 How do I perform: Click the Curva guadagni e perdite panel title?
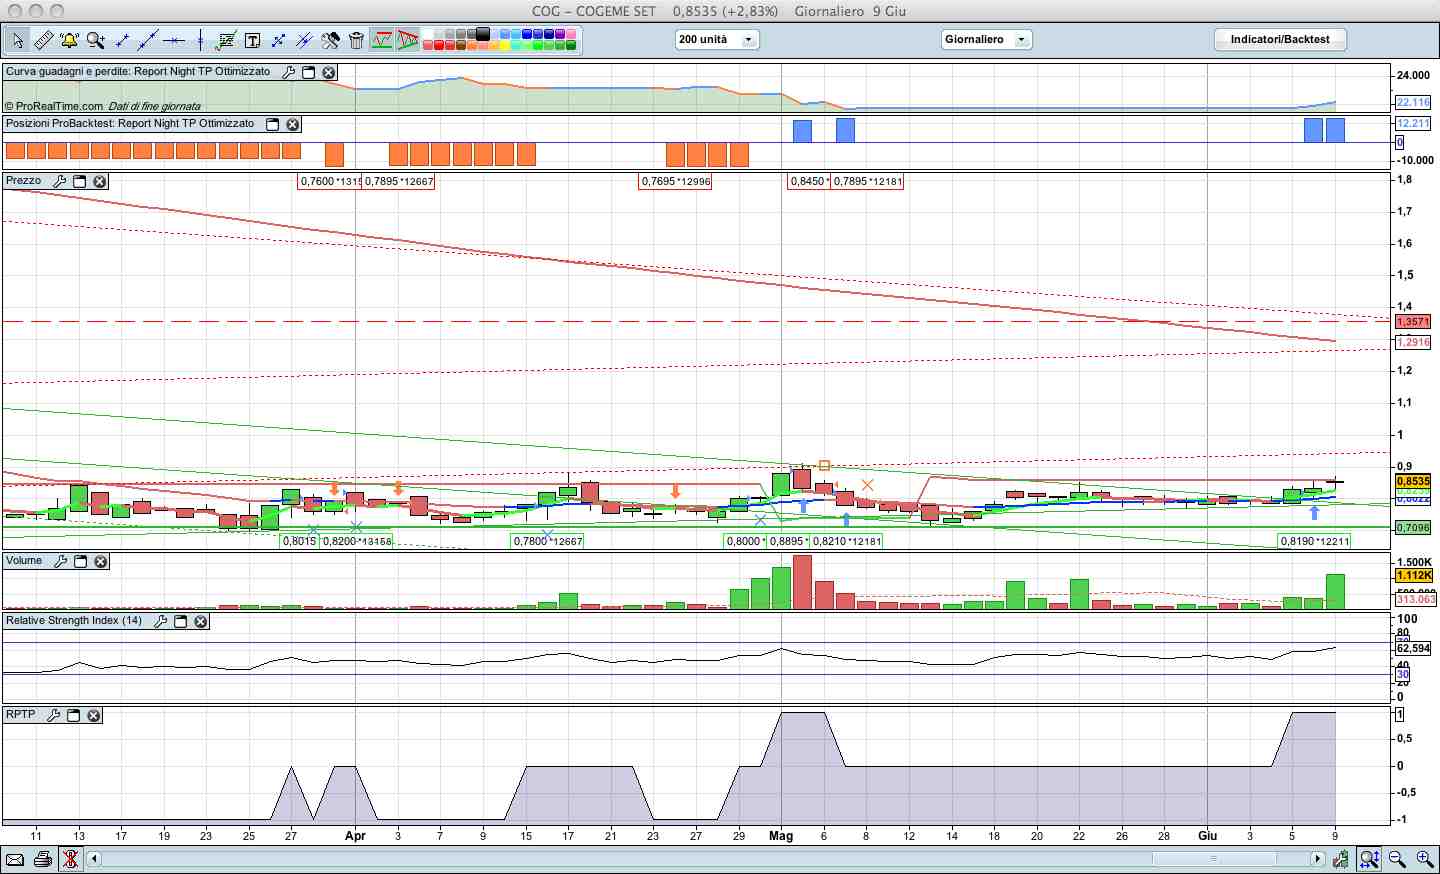tap(138, 72)
